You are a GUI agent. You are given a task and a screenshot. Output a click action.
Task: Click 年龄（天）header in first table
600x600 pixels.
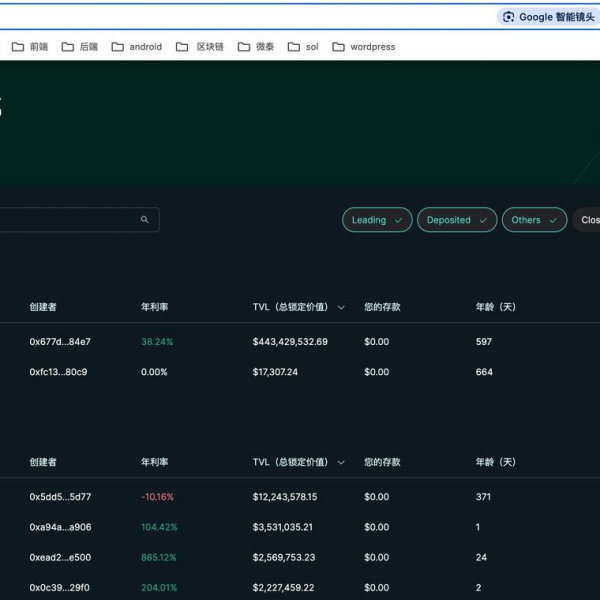(496, 307)
